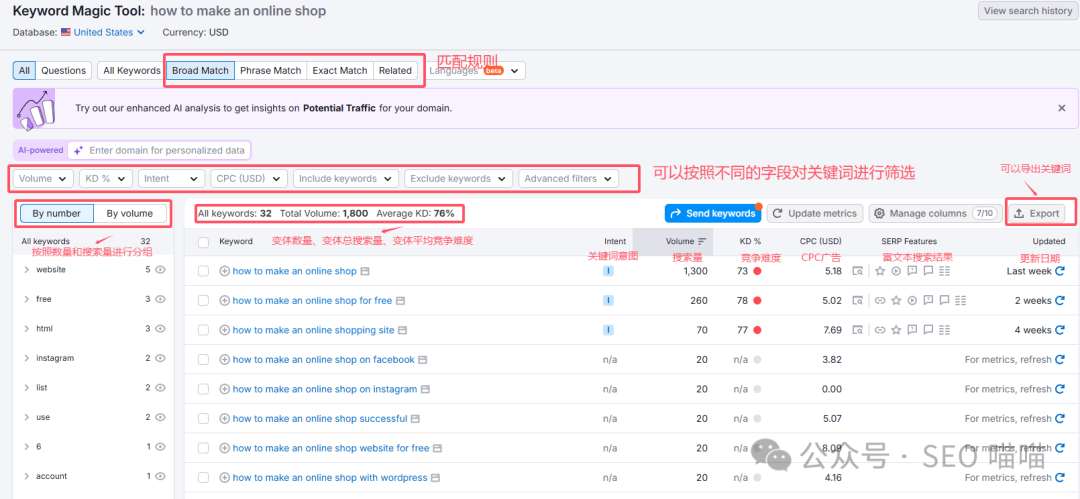This screenshot has width=1080, height=499.
Task: Select the Exact Match tab
Action: tap(340, 70)
